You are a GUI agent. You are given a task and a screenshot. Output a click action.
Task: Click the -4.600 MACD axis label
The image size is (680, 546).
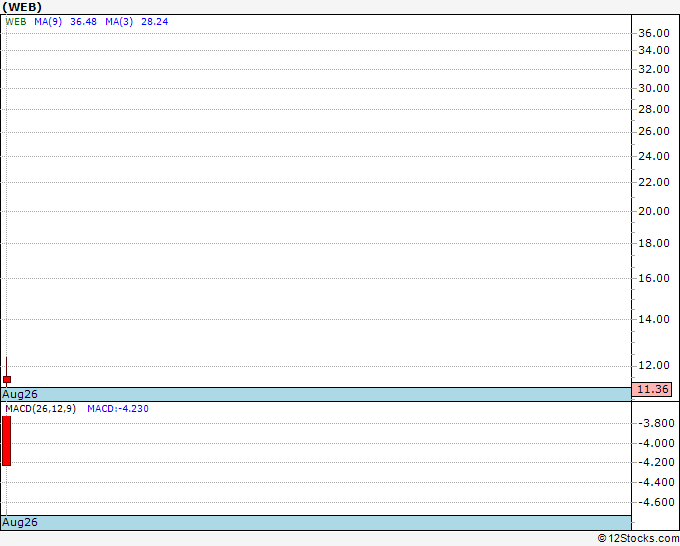[656, 502]
